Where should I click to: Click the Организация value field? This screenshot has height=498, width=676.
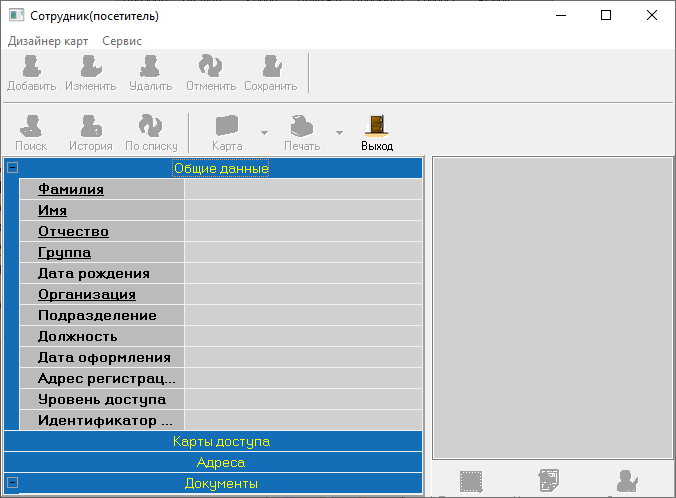(x=303, y=294)
